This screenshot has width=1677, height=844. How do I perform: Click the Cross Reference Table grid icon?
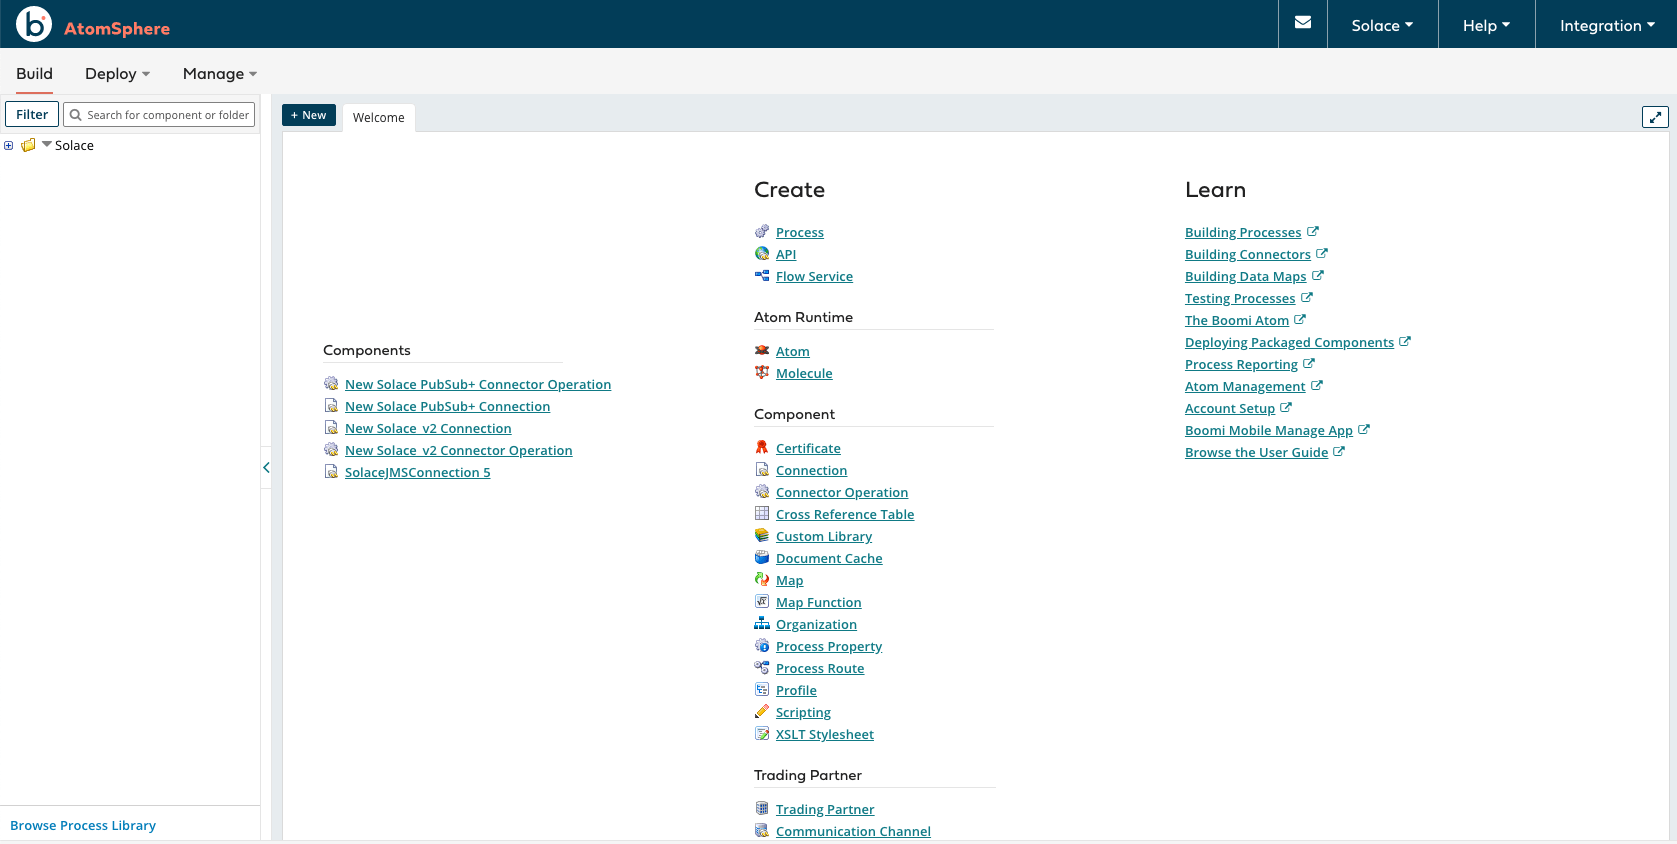[x=762, y=514]
